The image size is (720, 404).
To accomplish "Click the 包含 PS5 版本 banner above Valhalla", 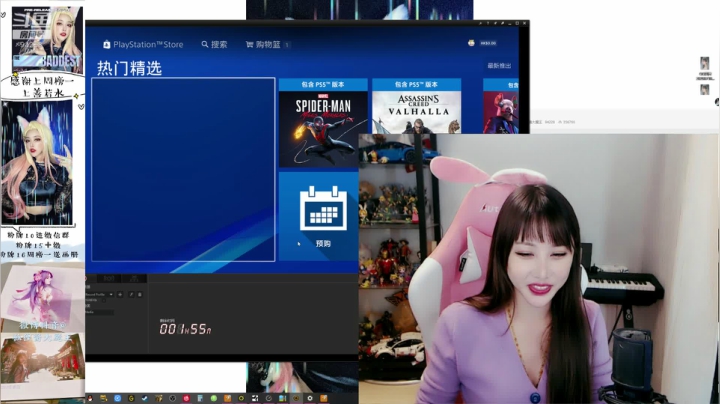I will 416,84.
